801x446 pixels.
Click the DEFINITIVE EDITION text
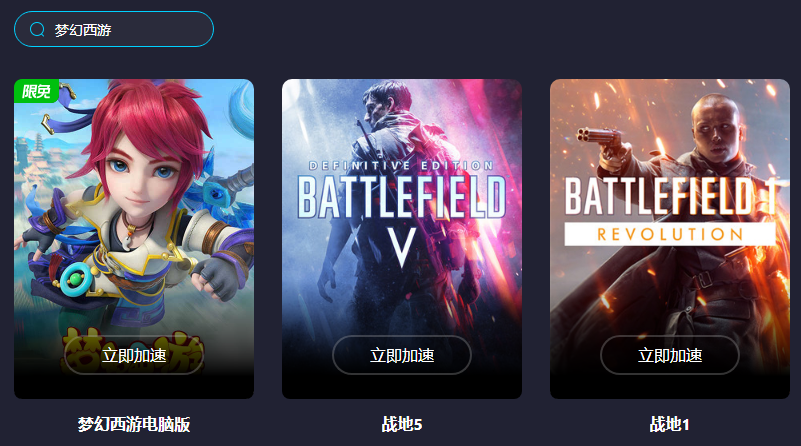tap(402, 166)
